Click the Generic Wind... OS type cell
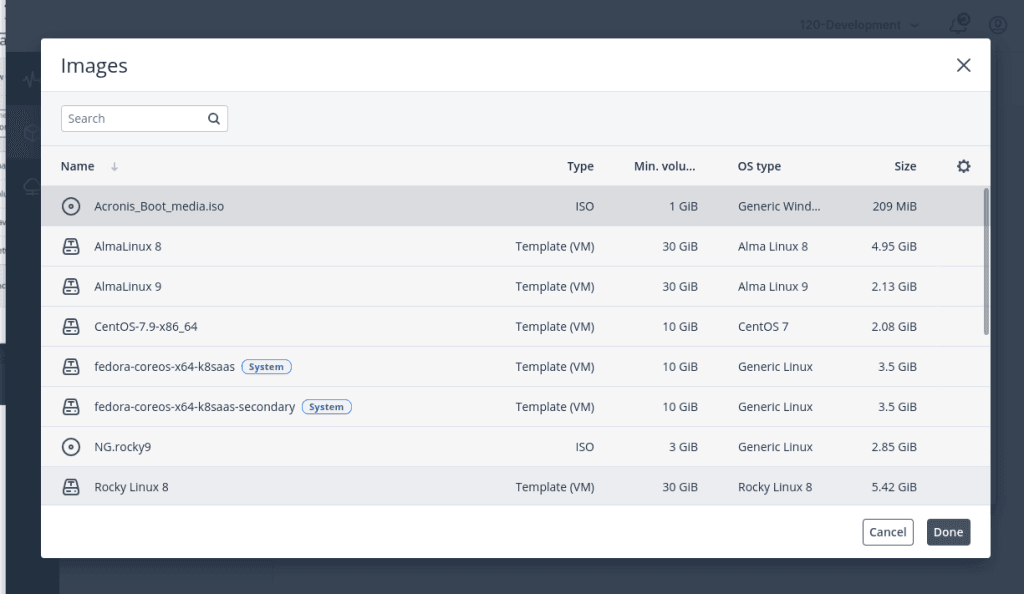1024x594 pixels. pyautogui.click(x=778, y=206)
